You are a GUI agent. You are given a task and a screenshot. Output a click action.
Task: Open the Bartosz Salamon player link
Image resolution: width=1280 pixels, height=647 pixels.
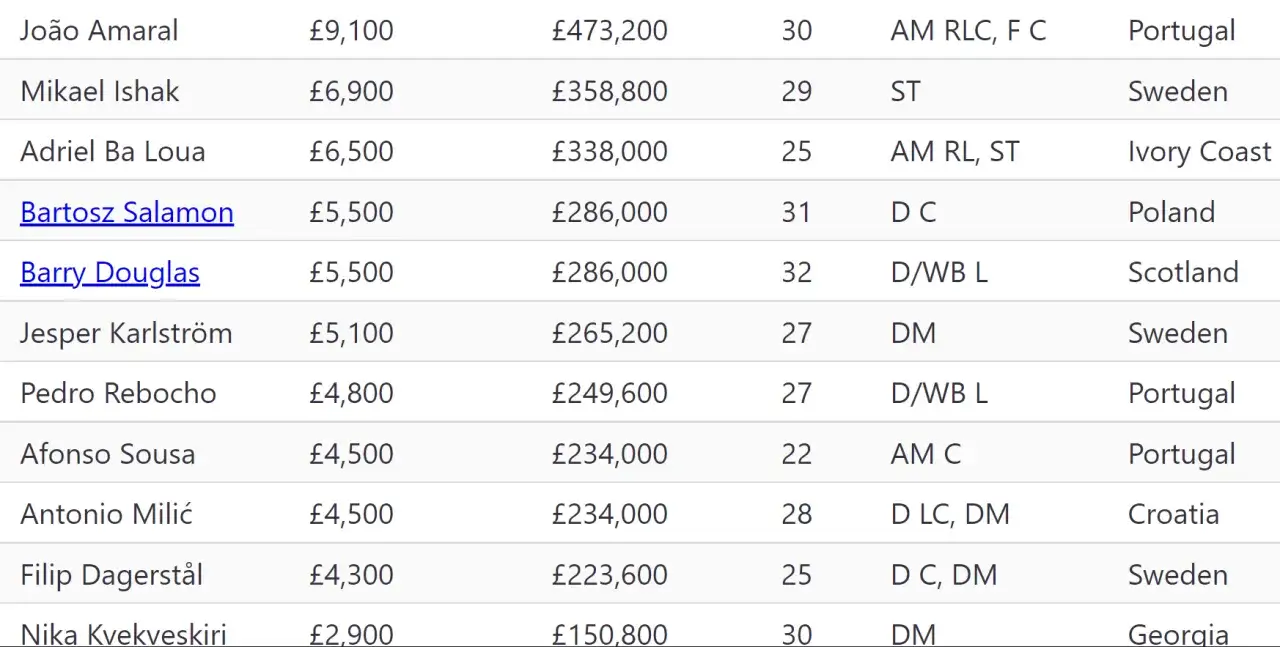click(x=127, y=212)
